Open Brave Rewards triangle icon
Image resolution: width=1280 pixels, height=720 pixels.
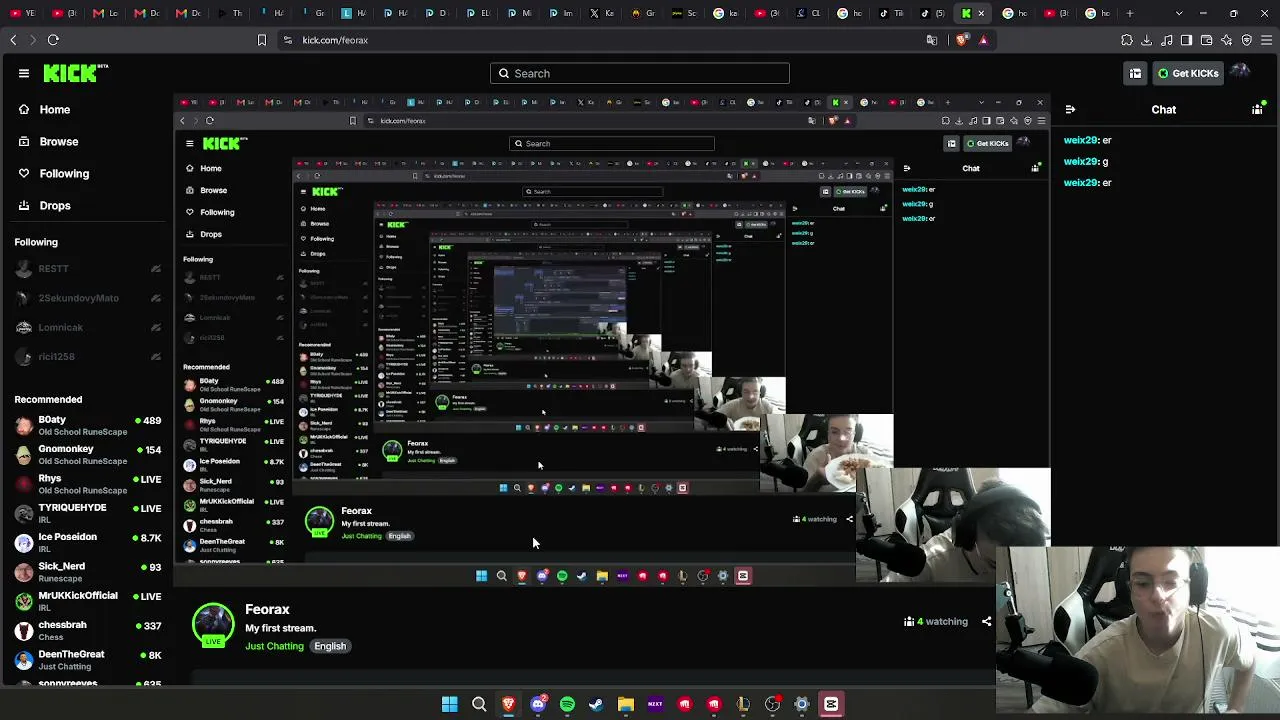tap(983, 40)
